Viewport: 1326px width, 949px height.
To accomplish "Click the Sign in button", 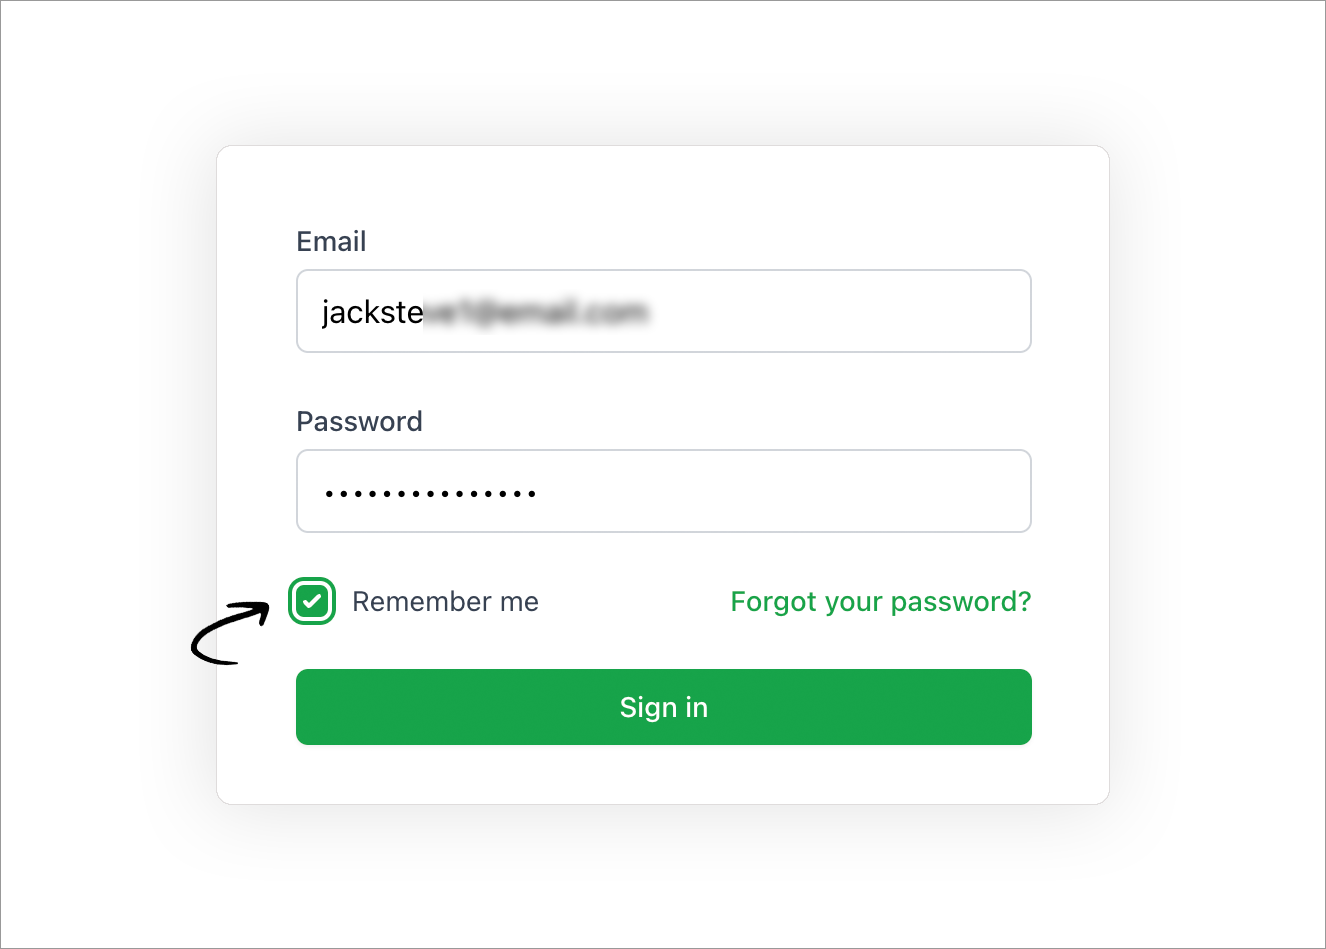I will (664, 707).
